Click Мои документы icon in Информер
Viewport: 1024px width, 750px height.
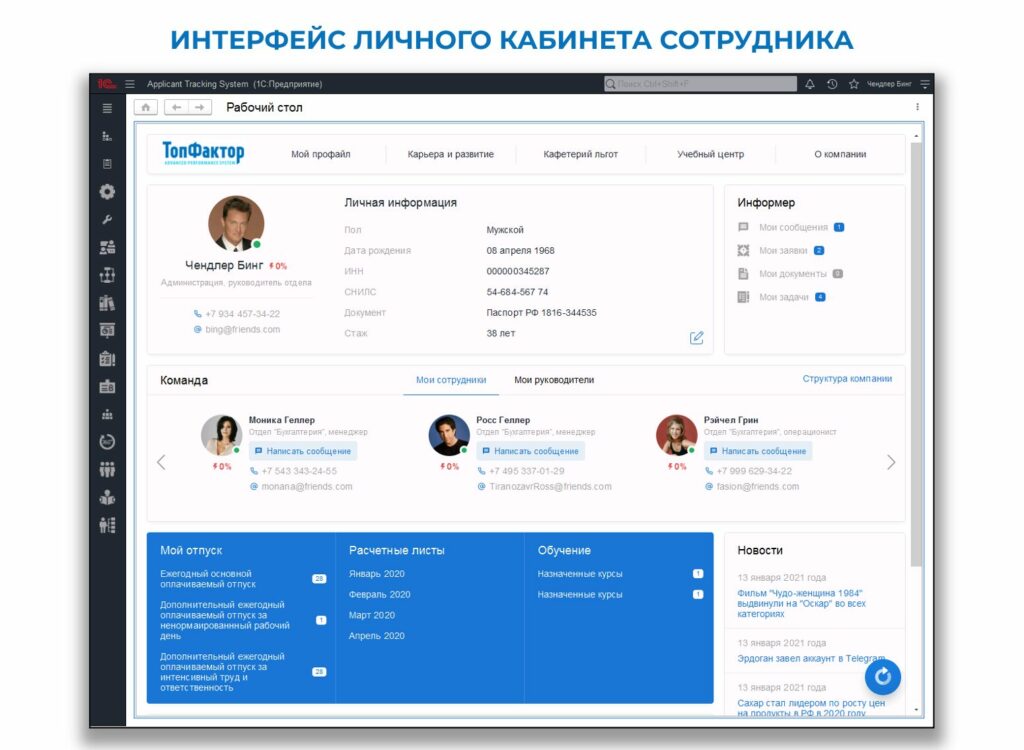coord(743,274)
